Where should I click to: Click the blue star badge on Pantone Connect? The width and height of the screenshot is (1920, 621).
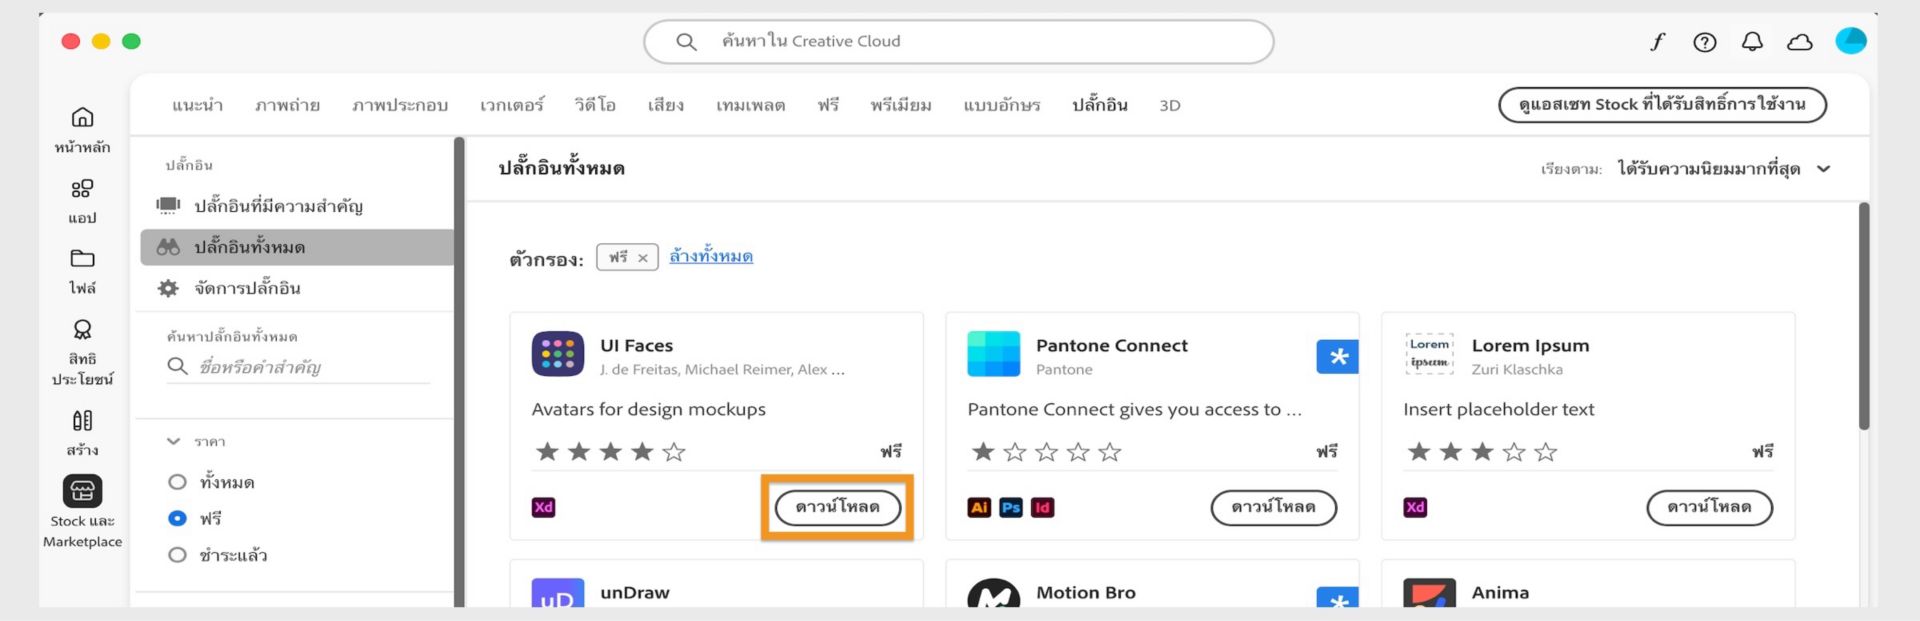pos(1337,356)
